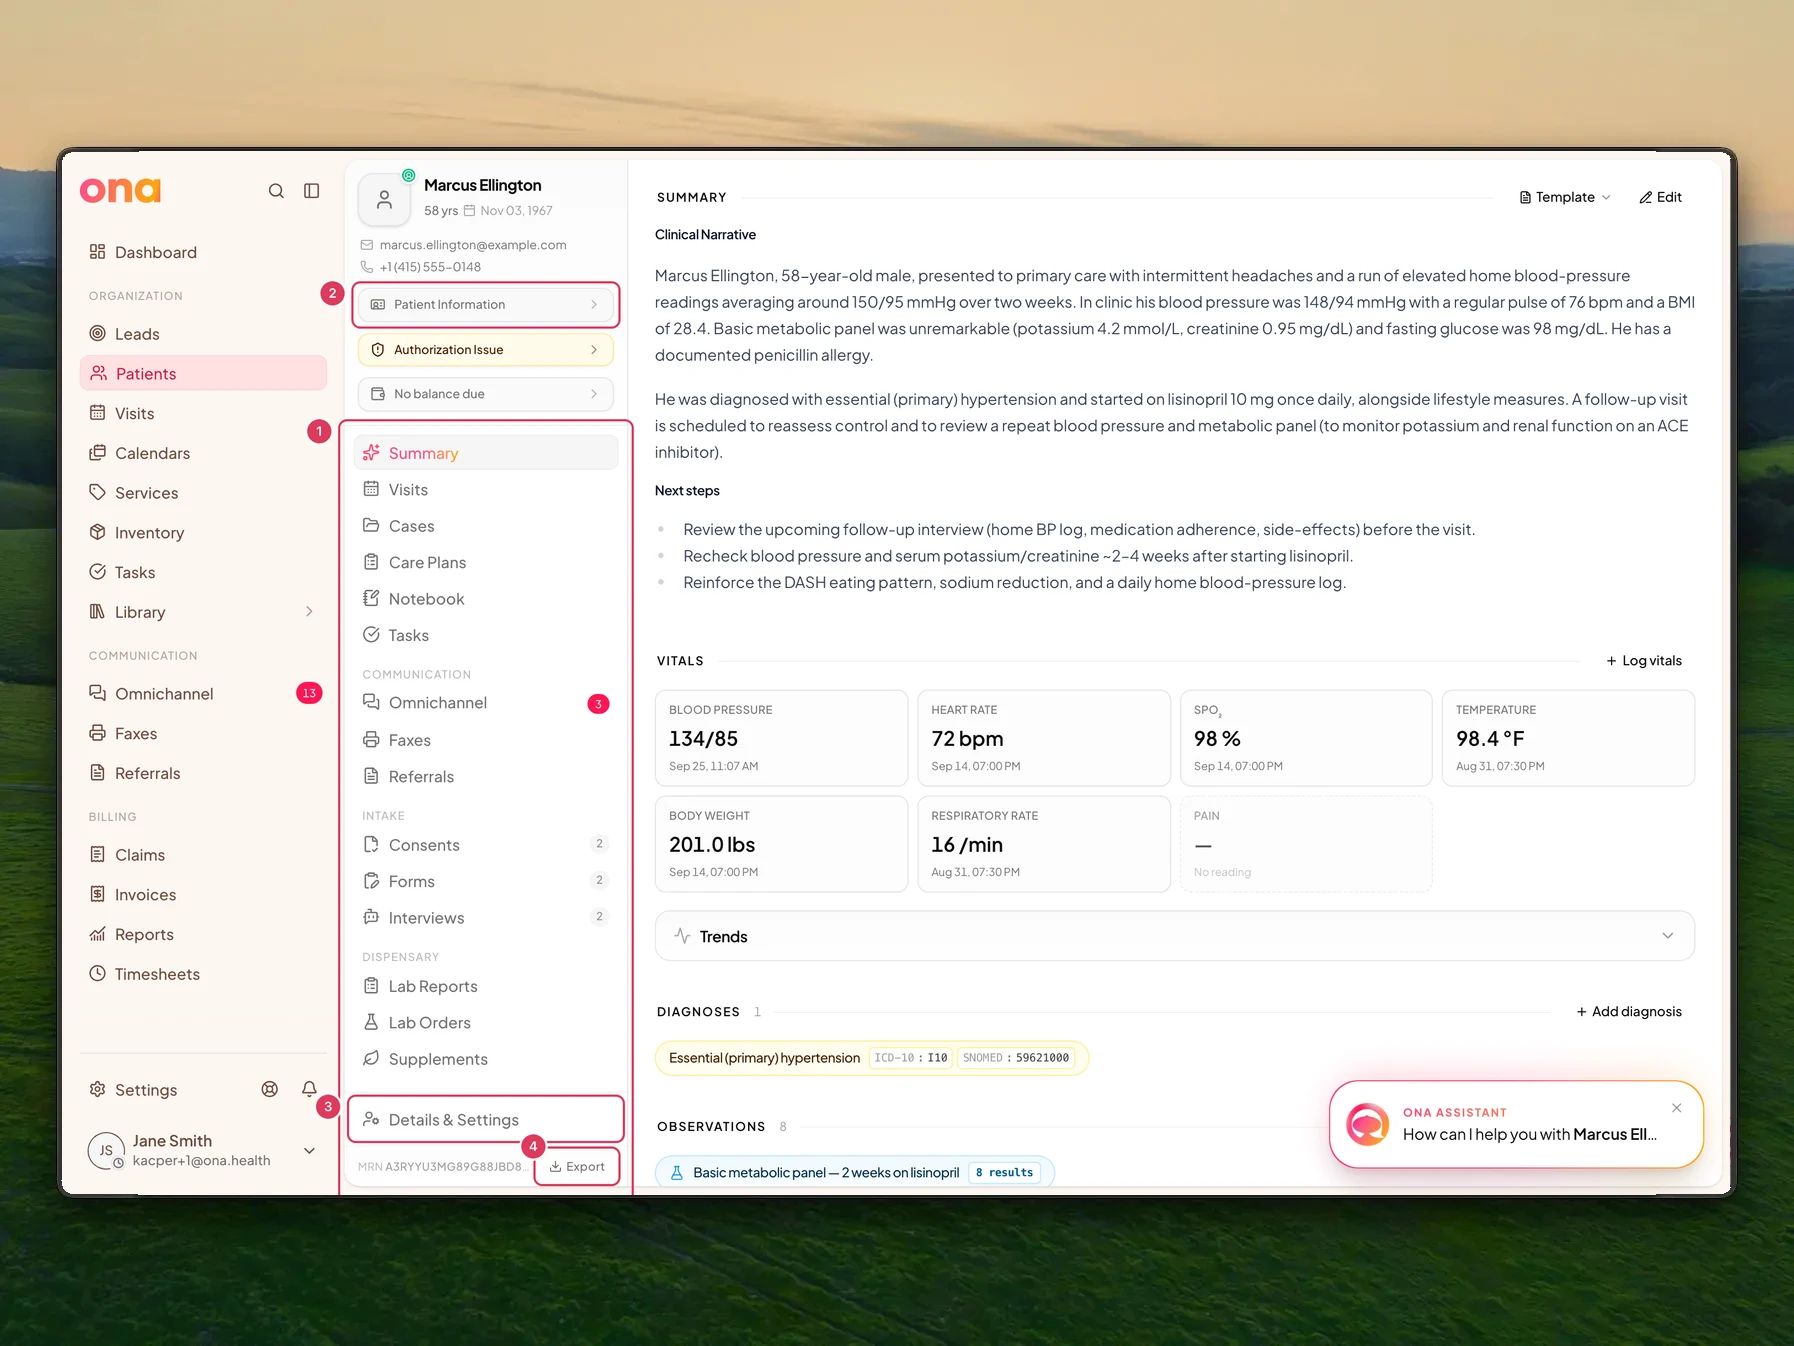
Task: Open Forms intake item
Action: coord(485,881)
